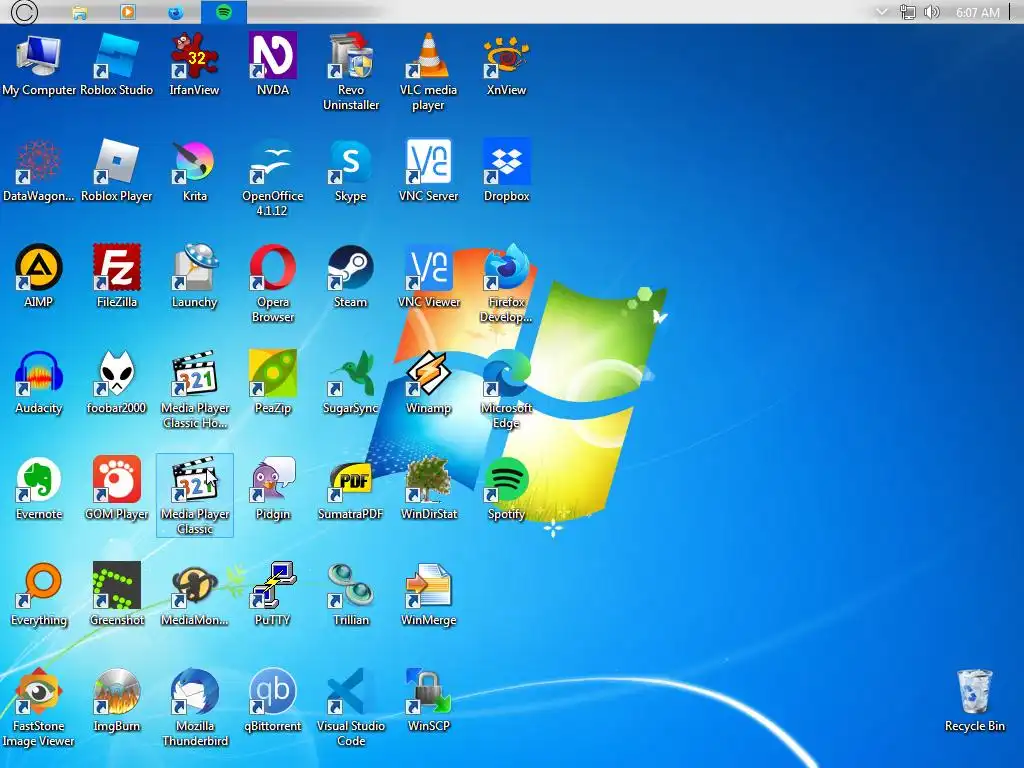This screenshot has height=768, width=1024.
Task: Select the AIMP player icon
Action: pos(39,276)
